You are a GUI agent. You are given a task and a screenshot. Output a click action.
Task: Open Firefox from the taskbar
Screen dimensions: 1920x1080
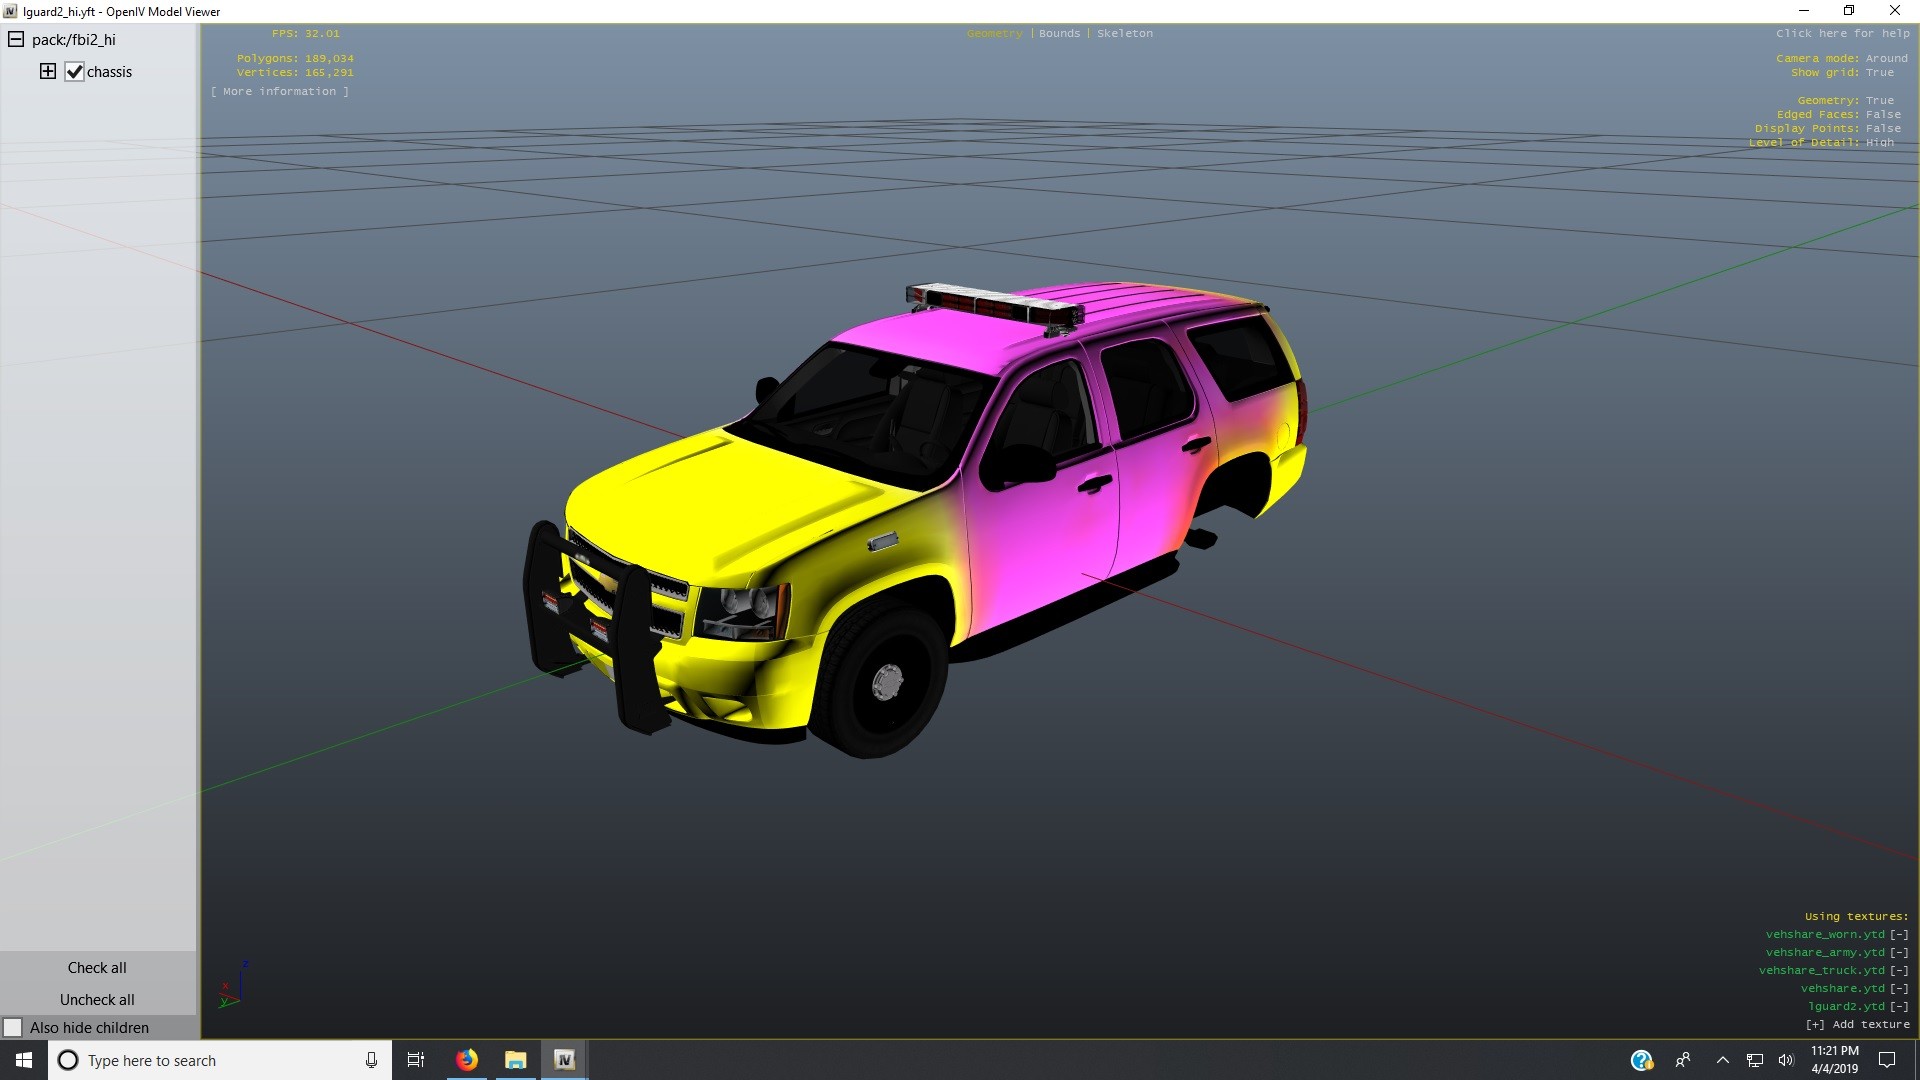pyautogui.click(x=467, y=1060)
